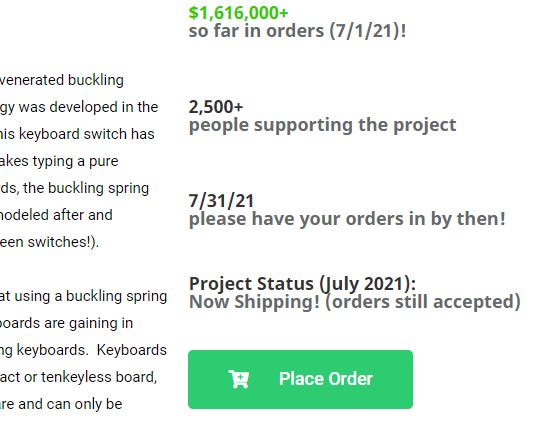Click the text 'keyboard switch has'

(87, 134)
